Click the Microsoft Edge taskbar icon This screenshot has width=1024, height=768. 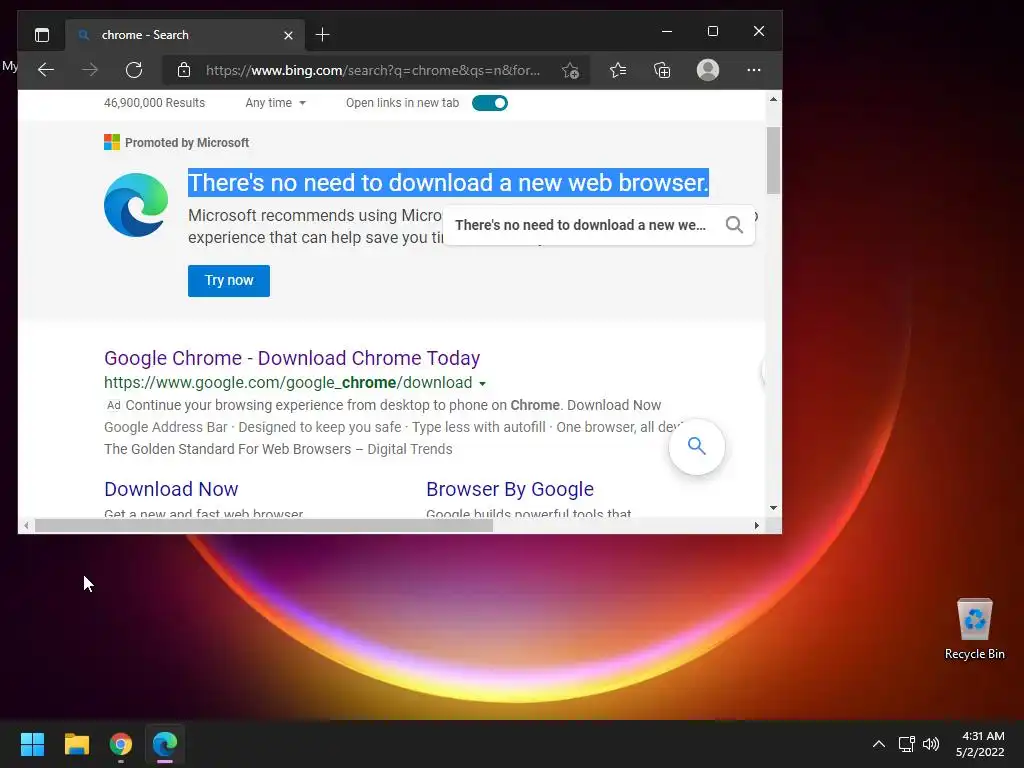(165, 744)
